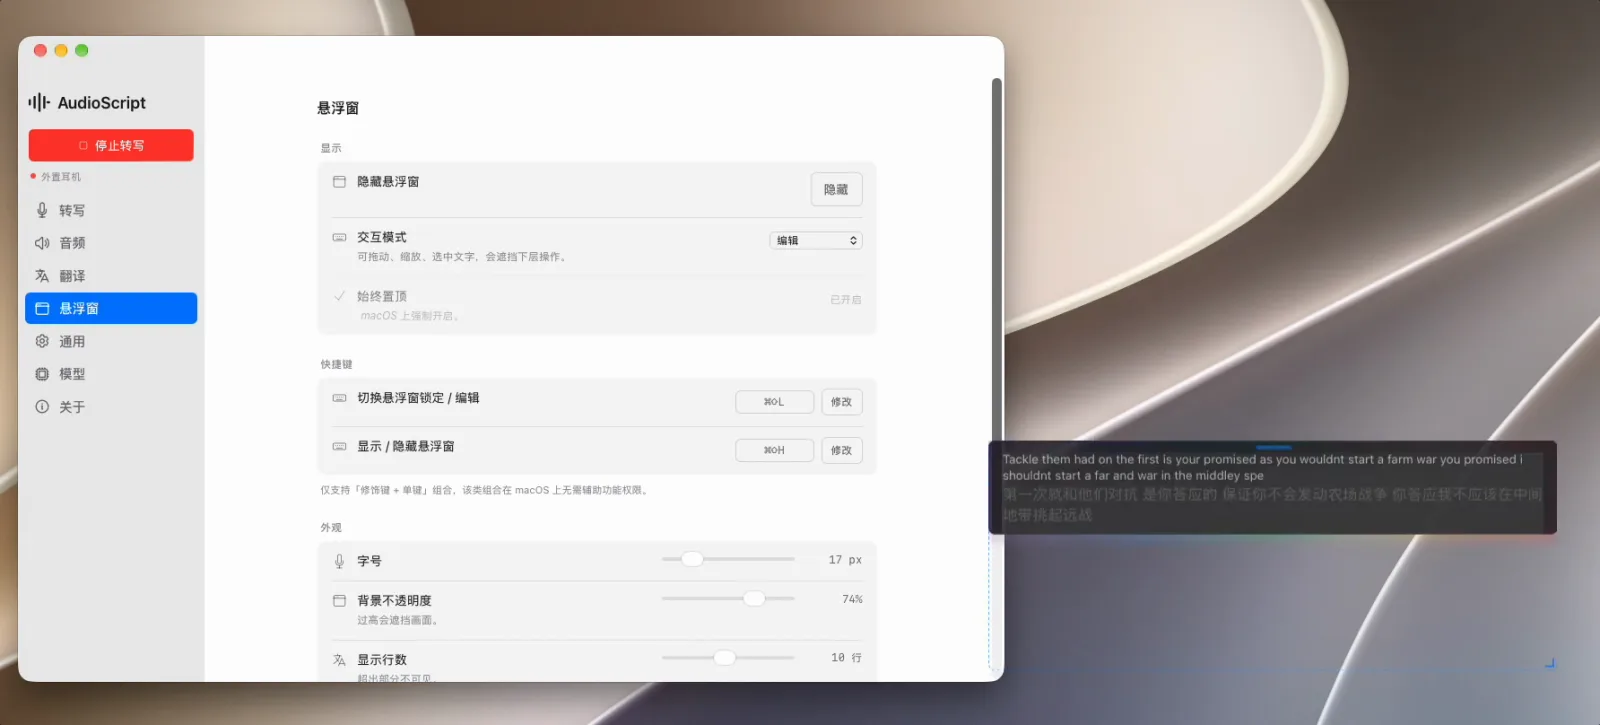Click the 模型 chip icon
Image resolution: width=1600 pixels, height=725 pixels.
click(x=42, y=374)
